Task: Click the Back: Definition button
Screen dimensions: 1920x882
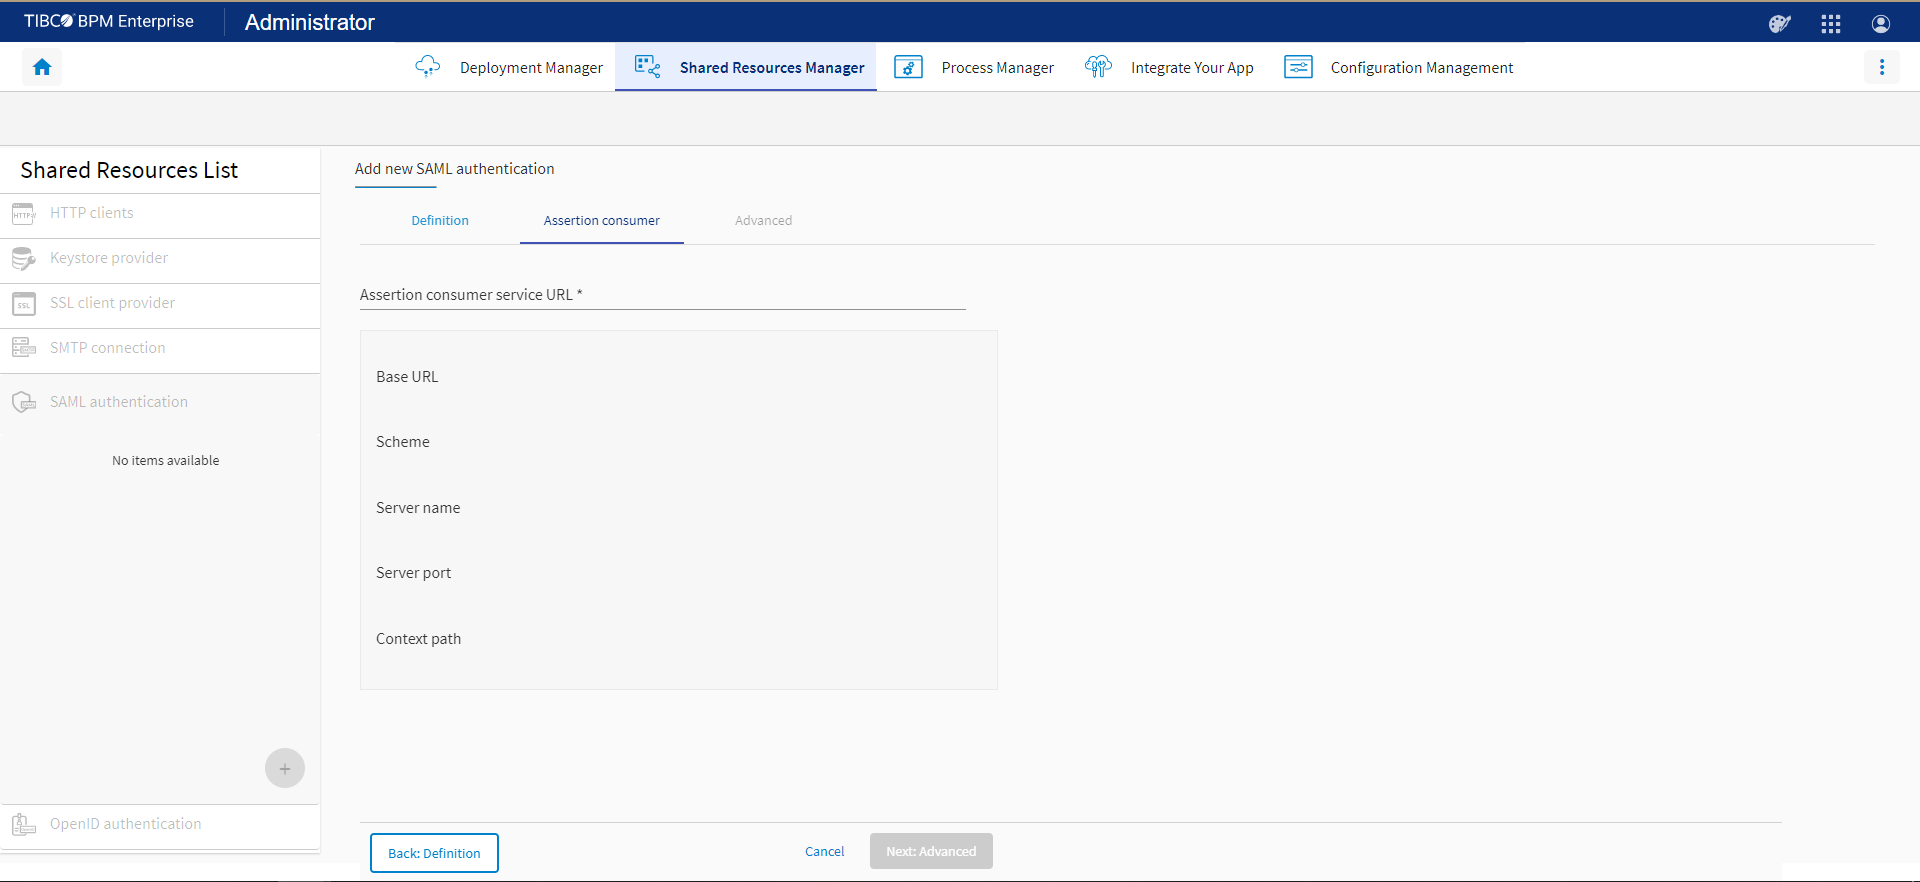Action: [434, 853]
